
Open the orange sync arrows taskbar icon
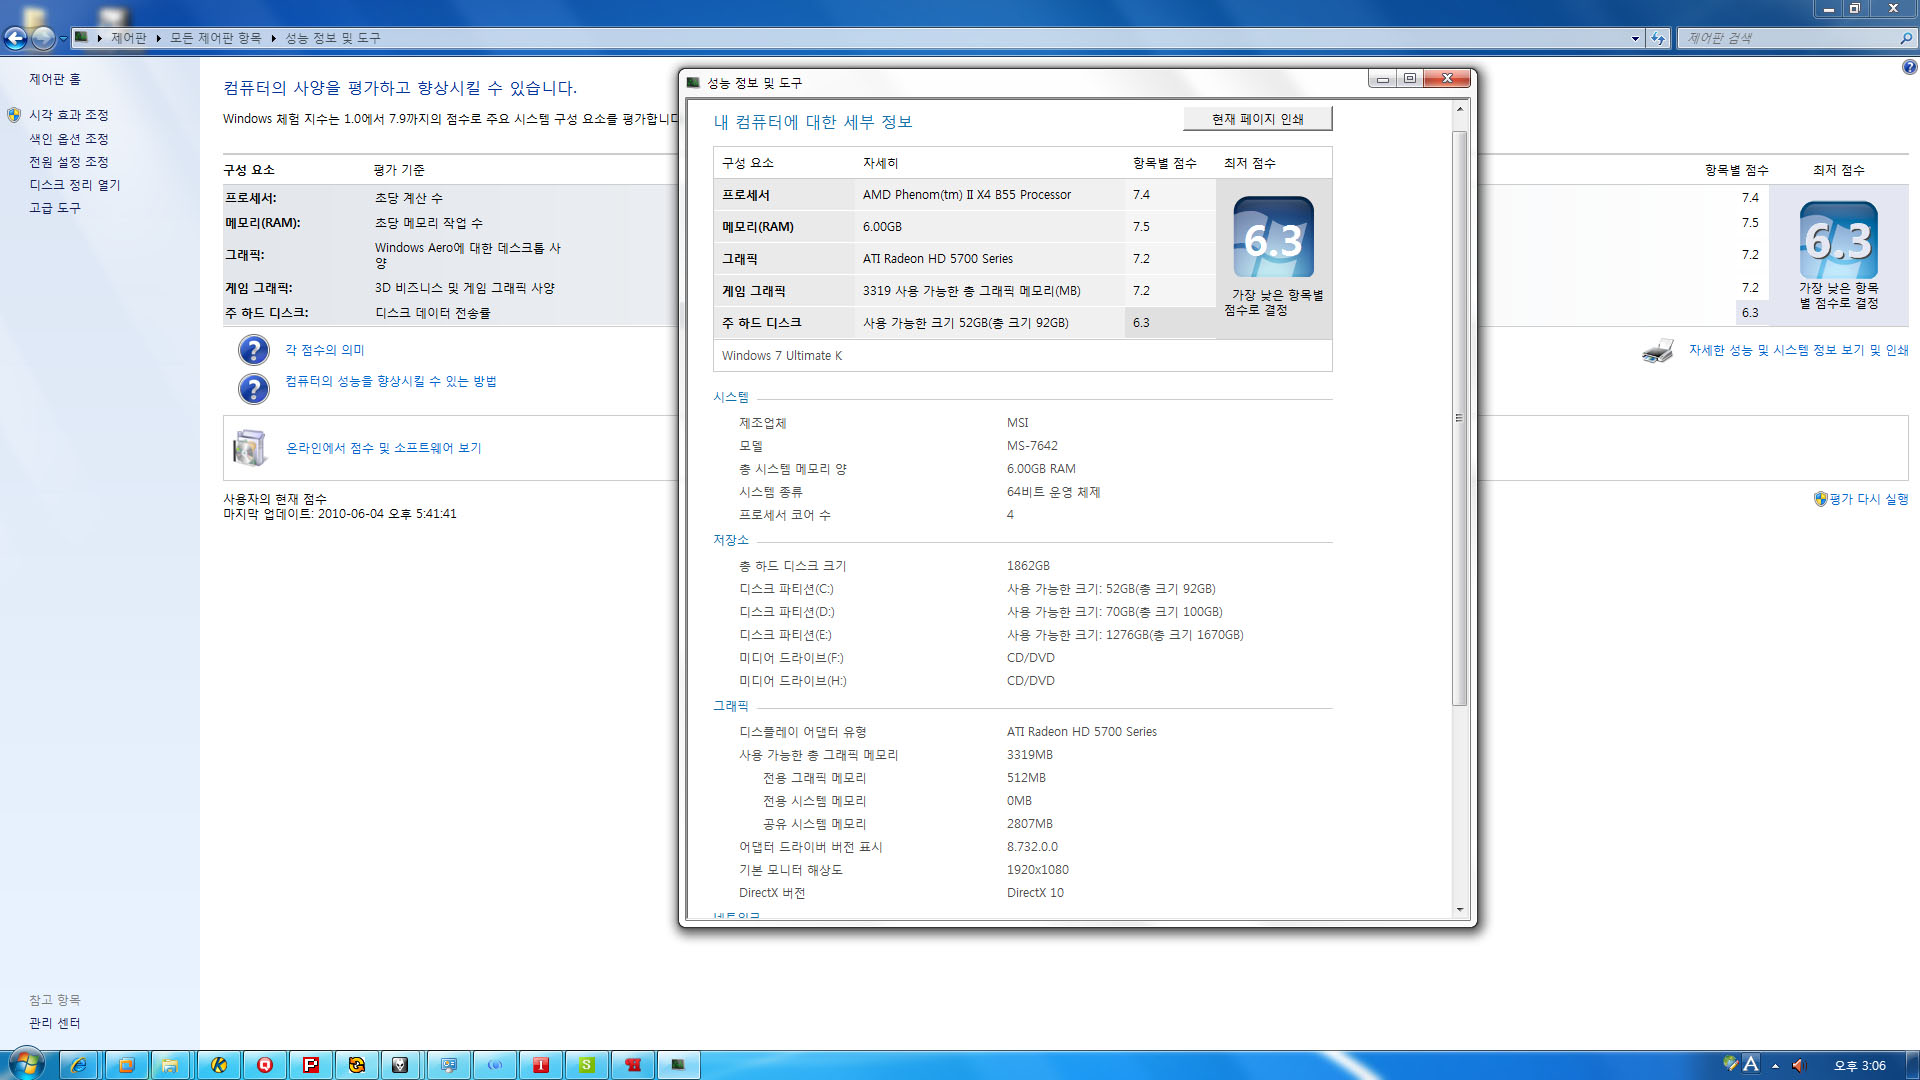pyautogui.click(x=357, y=1065)
